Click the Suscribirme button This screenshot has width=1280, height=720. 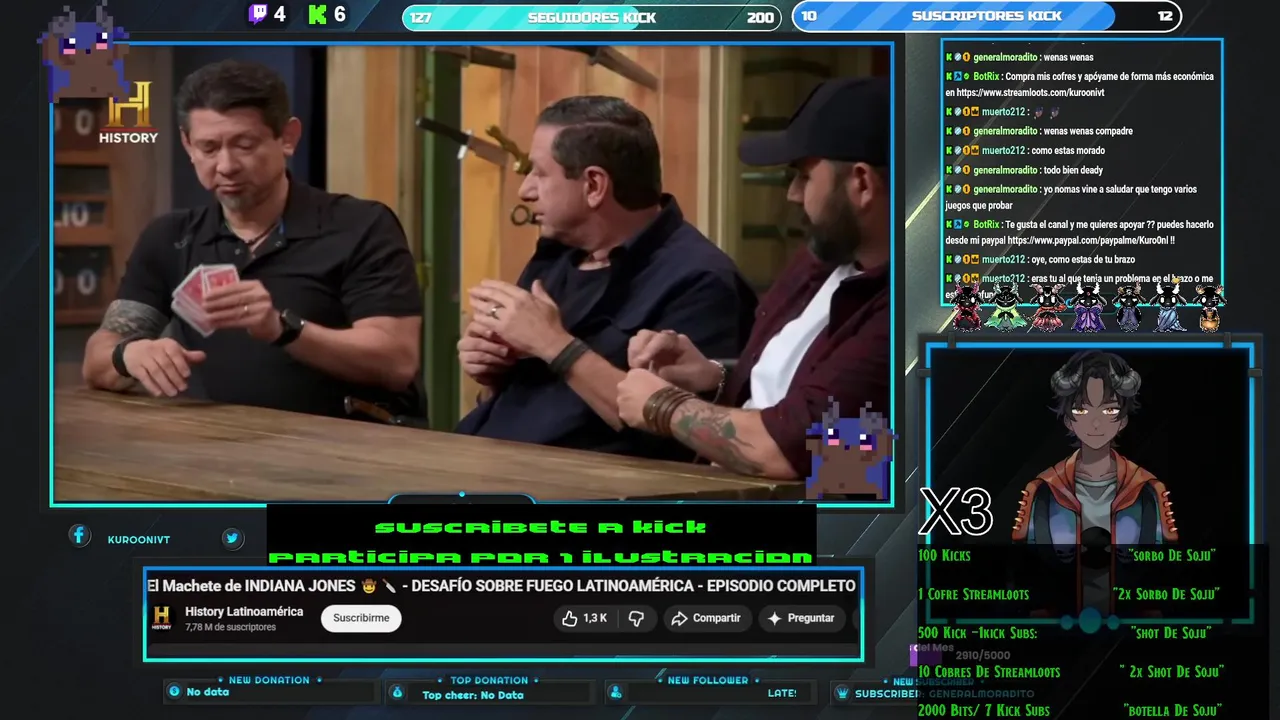(361, 618)
